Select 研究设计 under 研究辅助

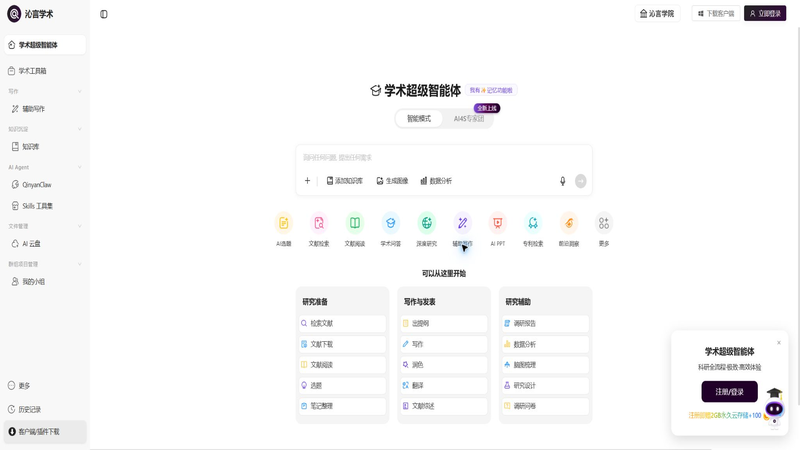click(545, 386)
